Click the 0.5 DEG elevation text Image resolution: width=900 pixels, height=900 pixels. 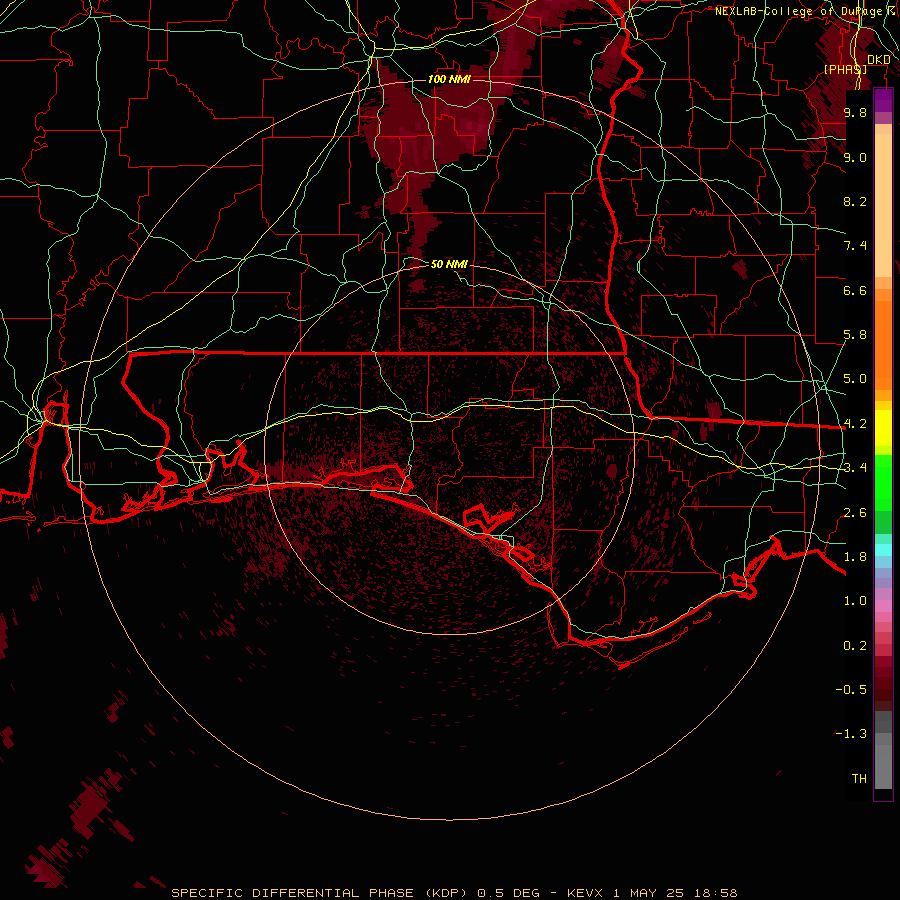click(509, 893)
